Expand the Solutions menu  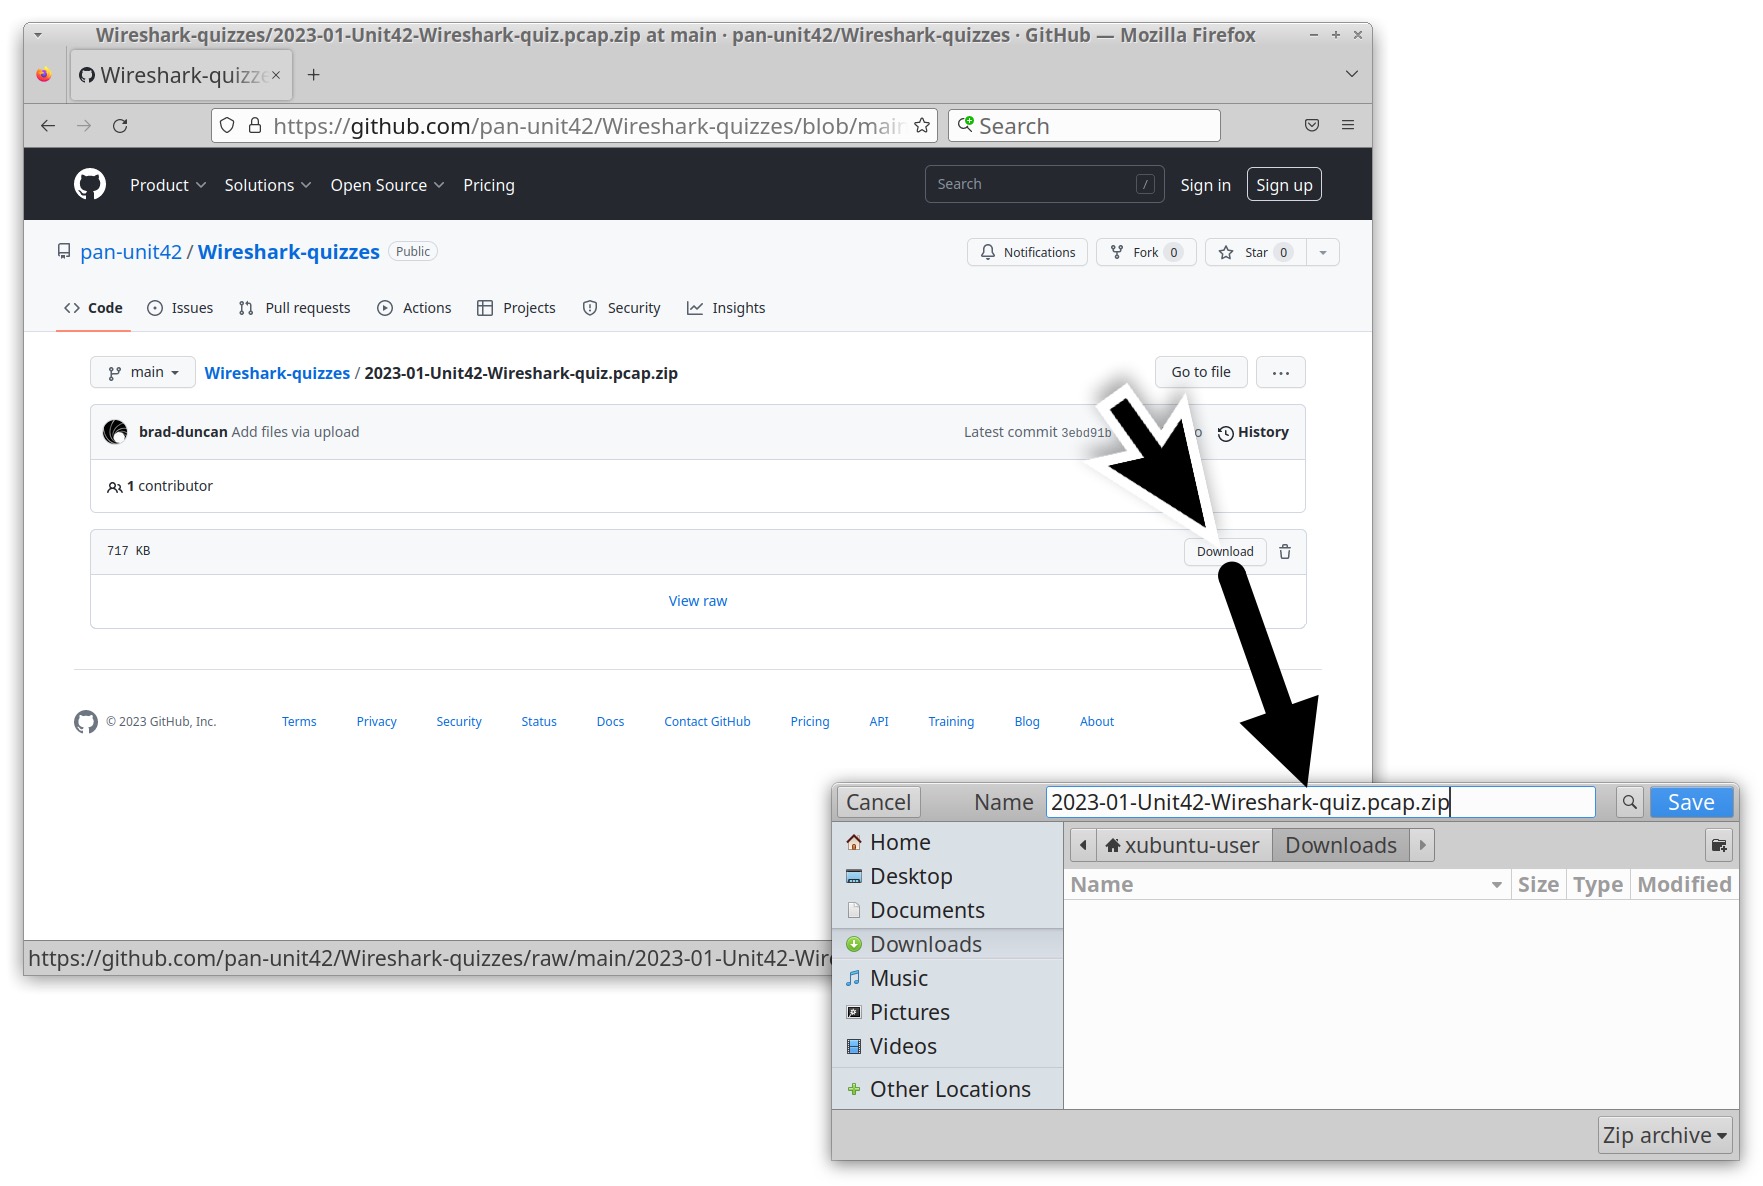[x=268, y=185]
